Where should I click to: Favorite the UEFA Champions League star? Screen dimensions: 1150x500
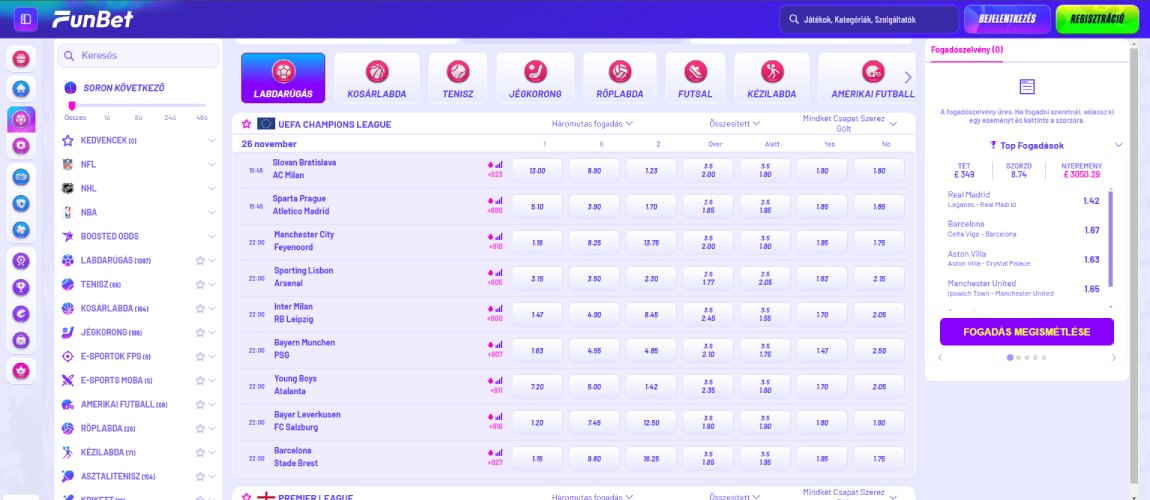pyautogui.click(x=246, y=124)
